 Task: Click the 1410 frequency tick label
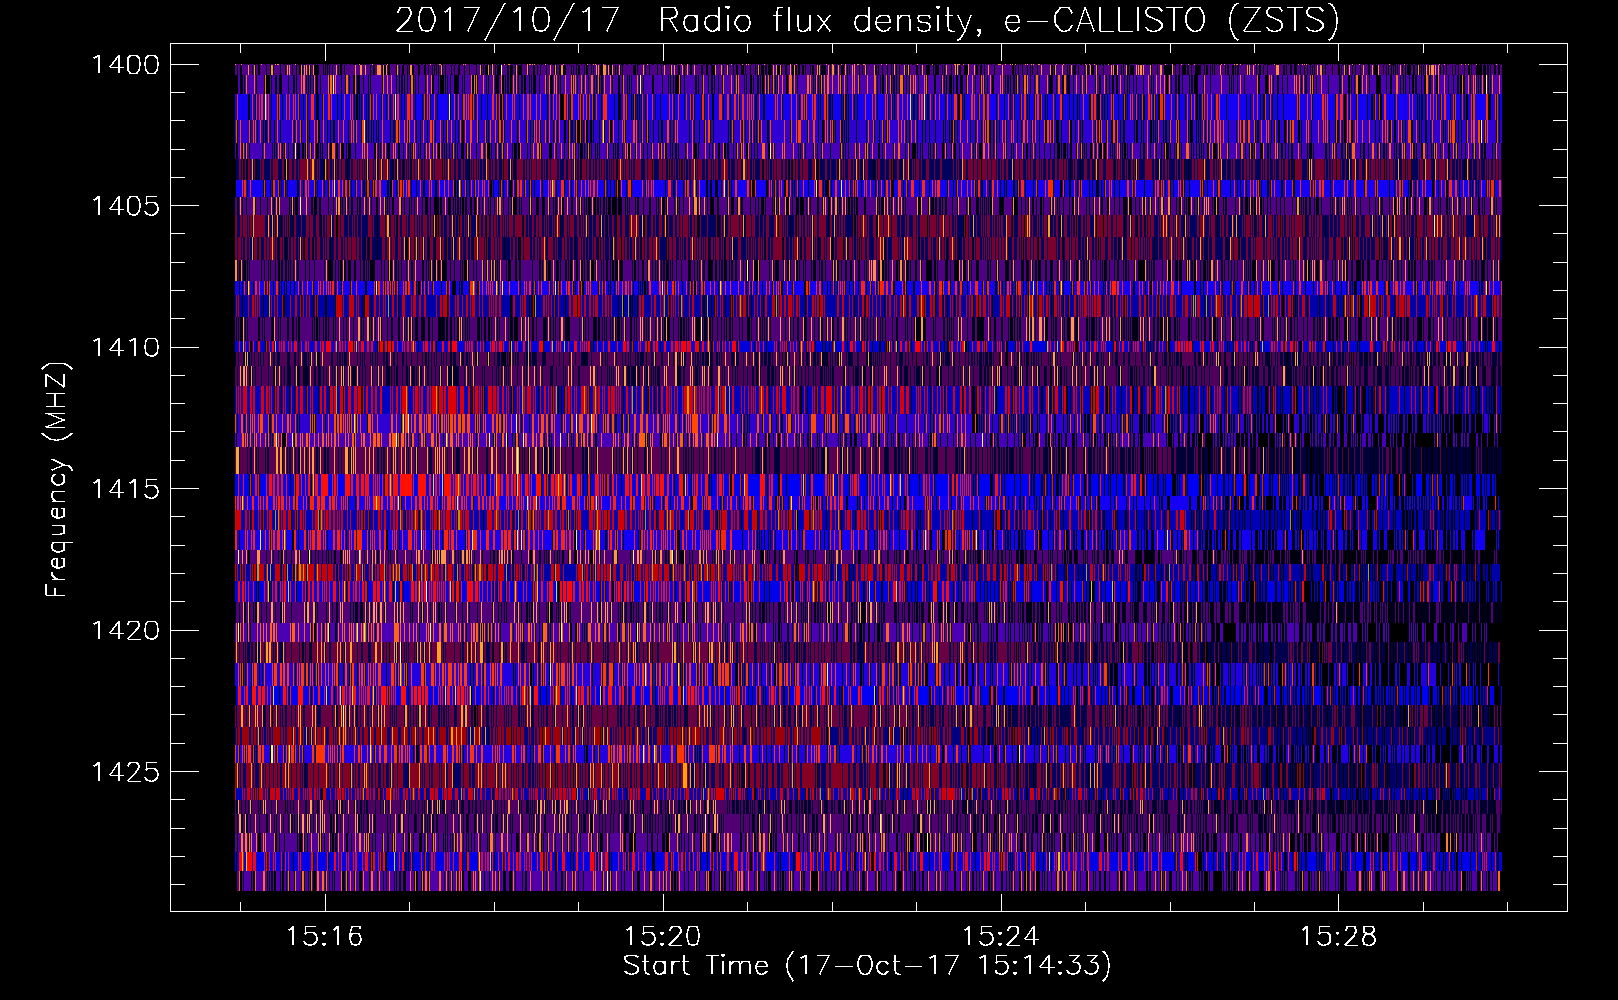pyautogui.click(x=125, y=348)
